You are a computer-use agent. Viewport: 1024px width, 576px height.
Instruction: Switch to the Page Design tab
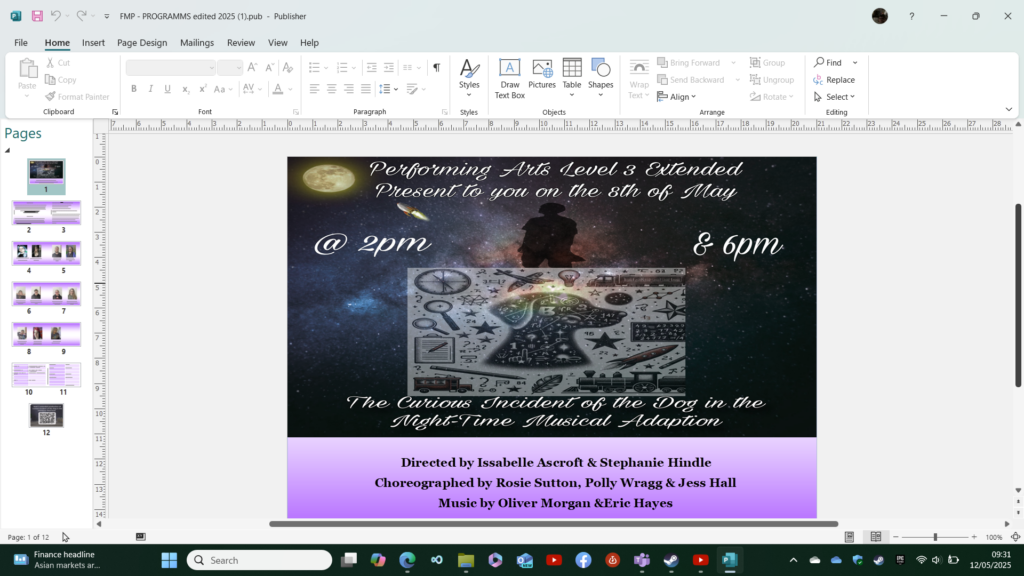coord(142,42)
